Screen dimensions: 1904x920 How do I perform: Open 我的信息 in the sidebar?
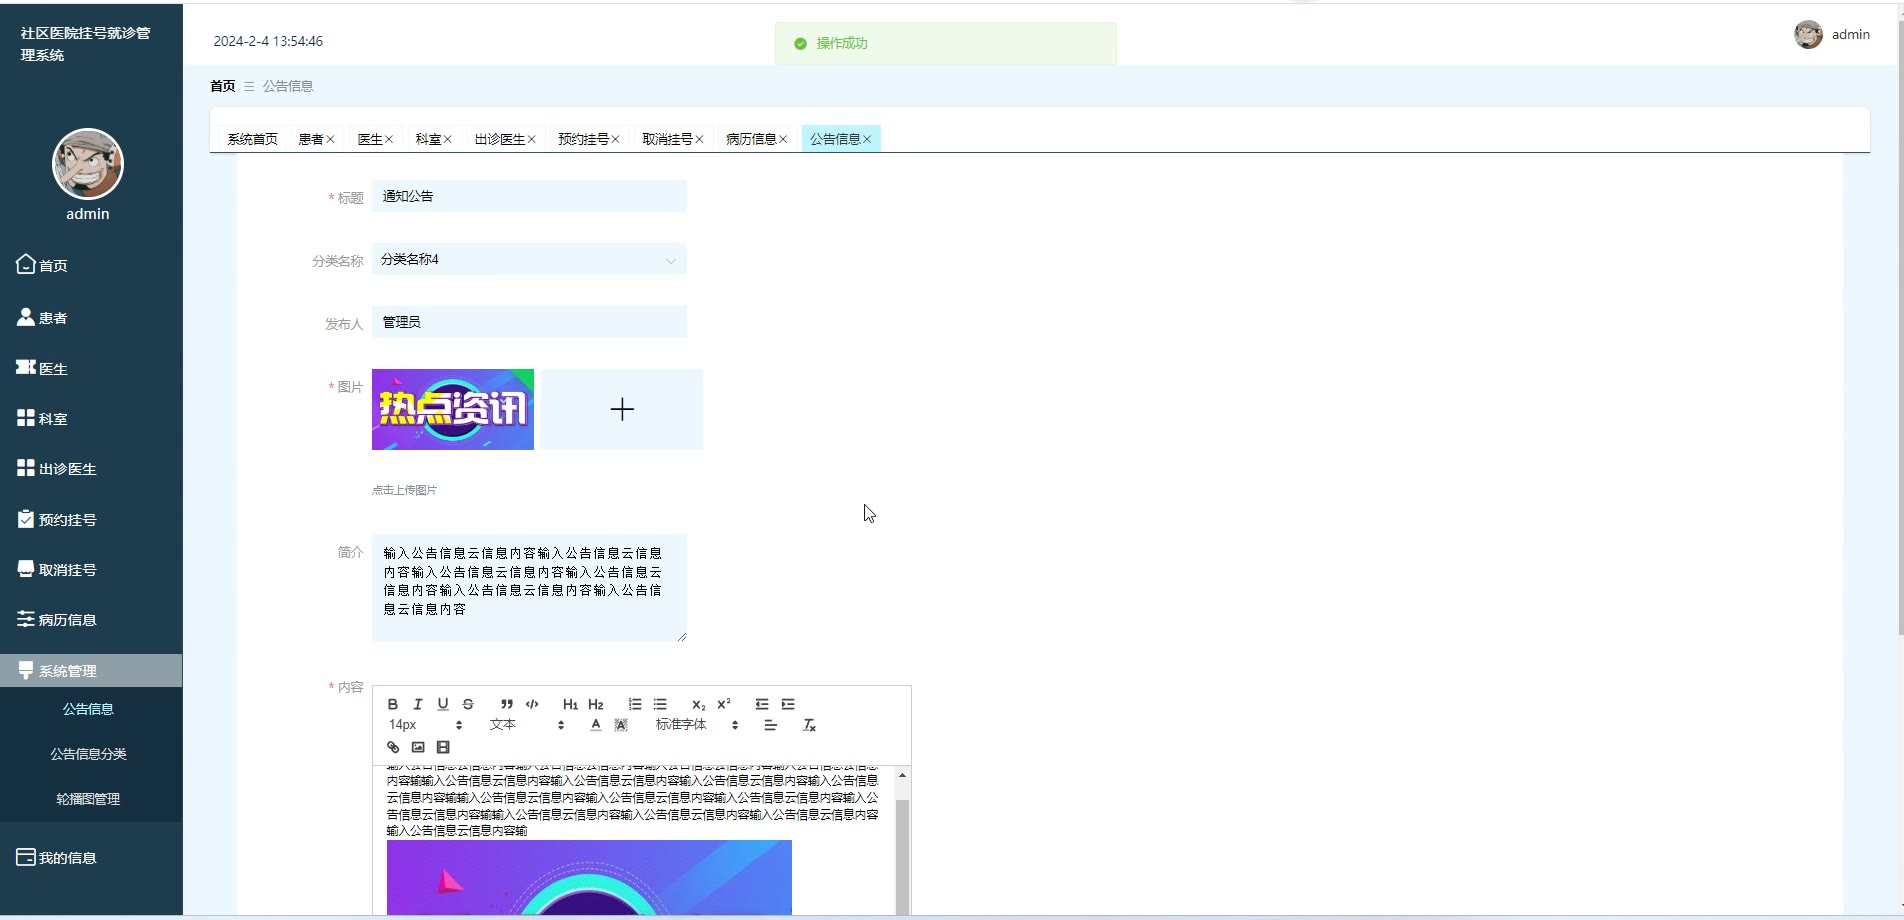[x=91, y=857]
